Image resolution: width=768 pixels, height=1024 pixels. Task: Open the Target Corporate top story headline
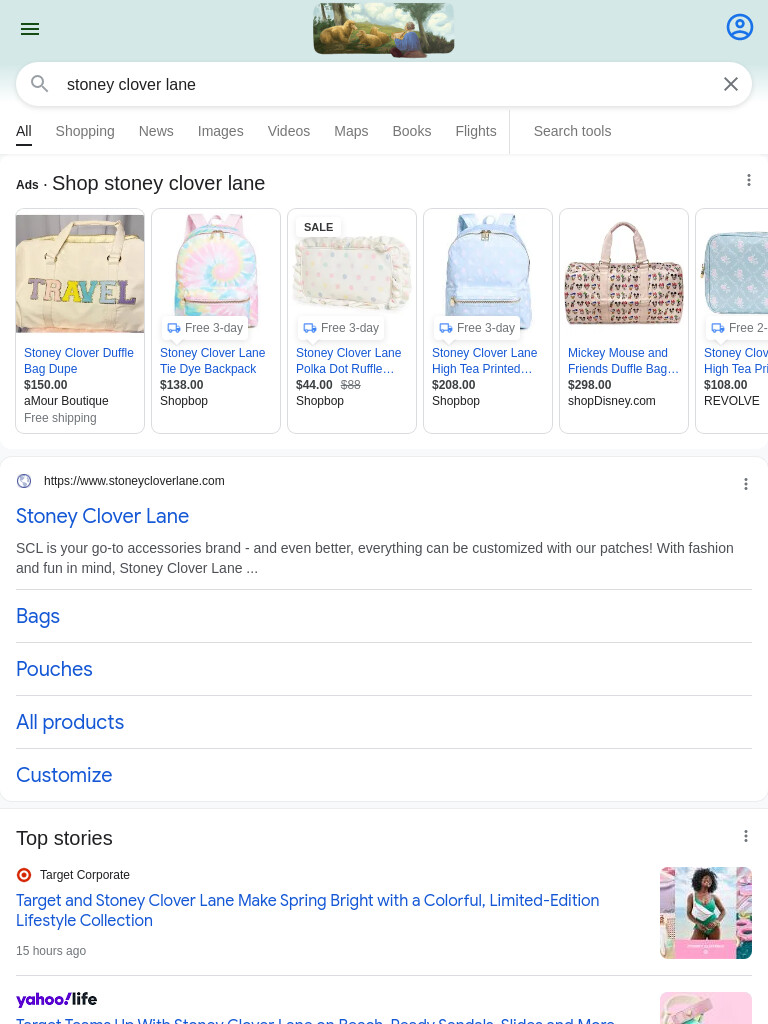pos(308,910)
